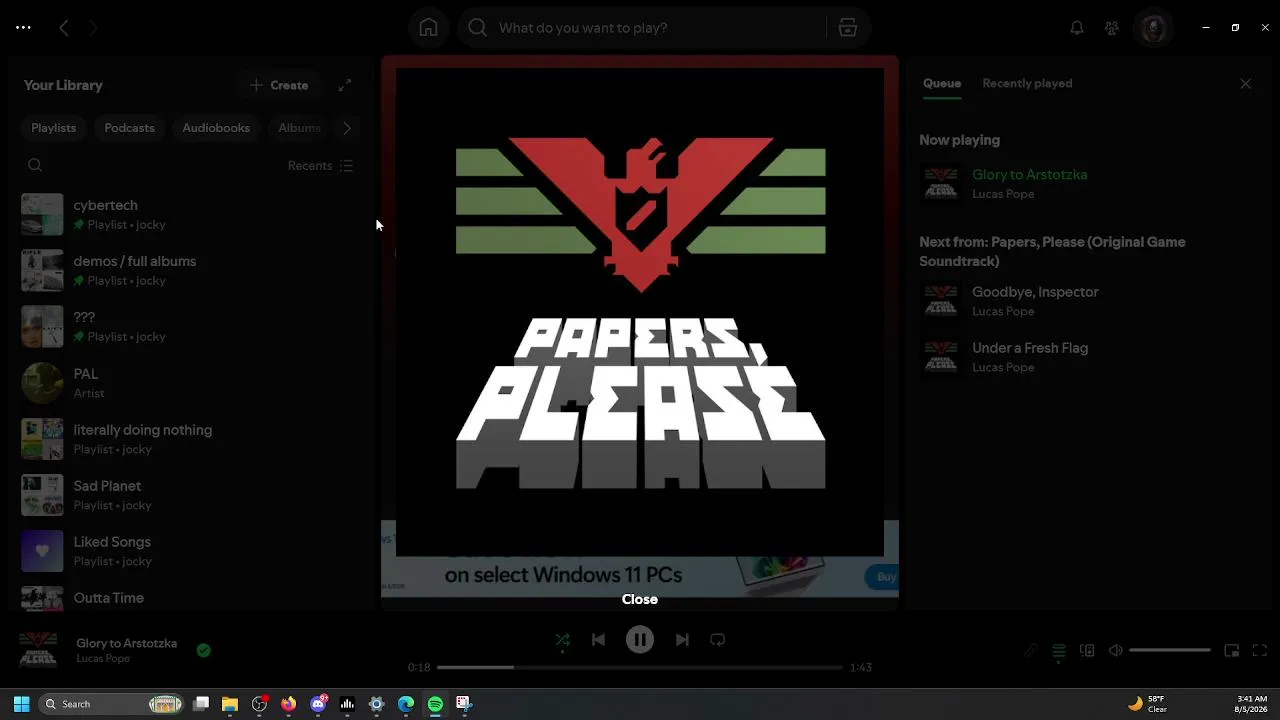Seek on the song progress bar
Screen dimensions: 1280x720
[640, 667]
